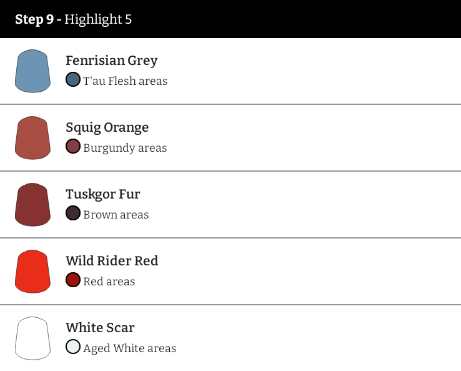Open the White Scar paint name
461x371 pixels.
[100, 328]
